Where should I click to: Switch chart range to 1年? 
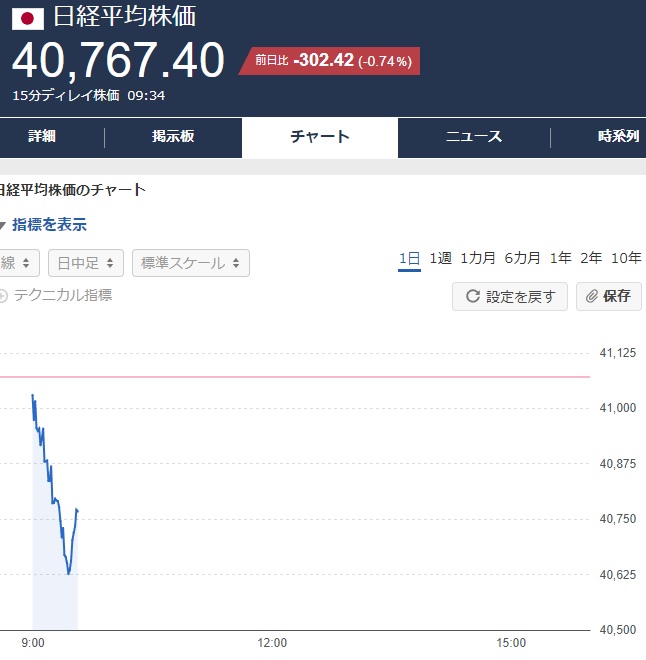point(561,258)
